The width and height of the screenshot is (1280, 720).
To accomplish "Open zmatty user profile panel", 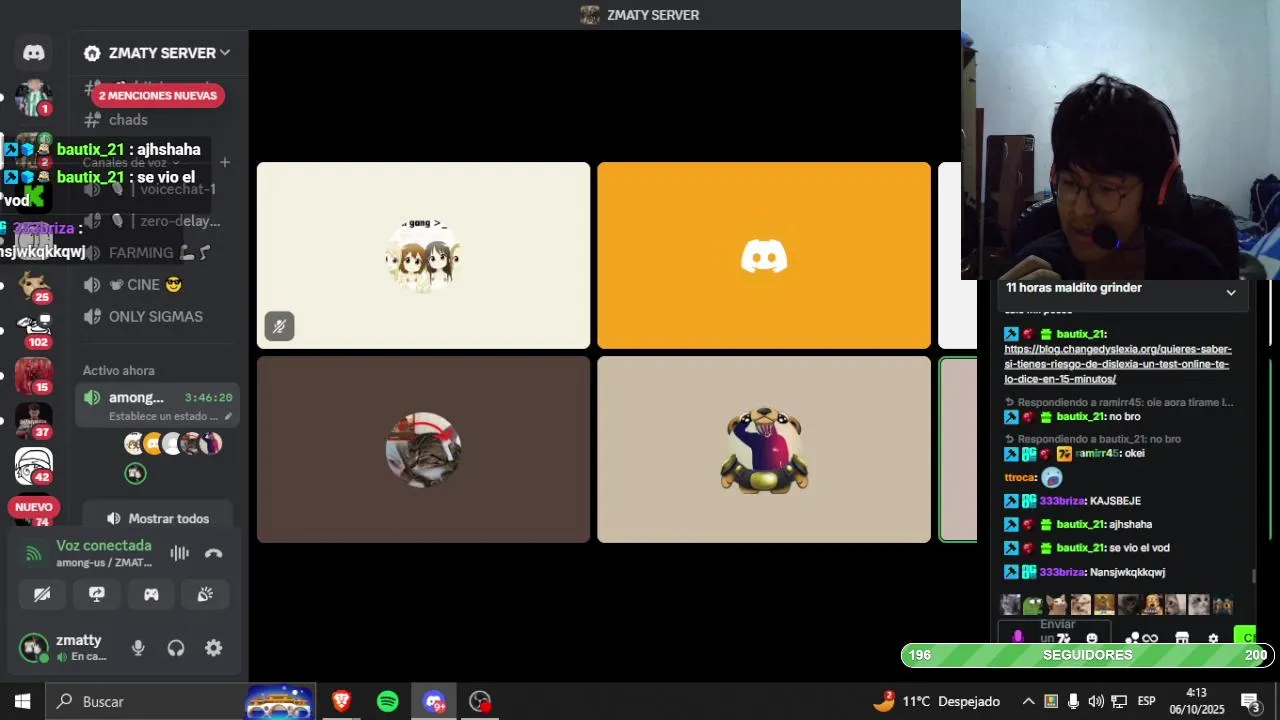I will 66,648.
